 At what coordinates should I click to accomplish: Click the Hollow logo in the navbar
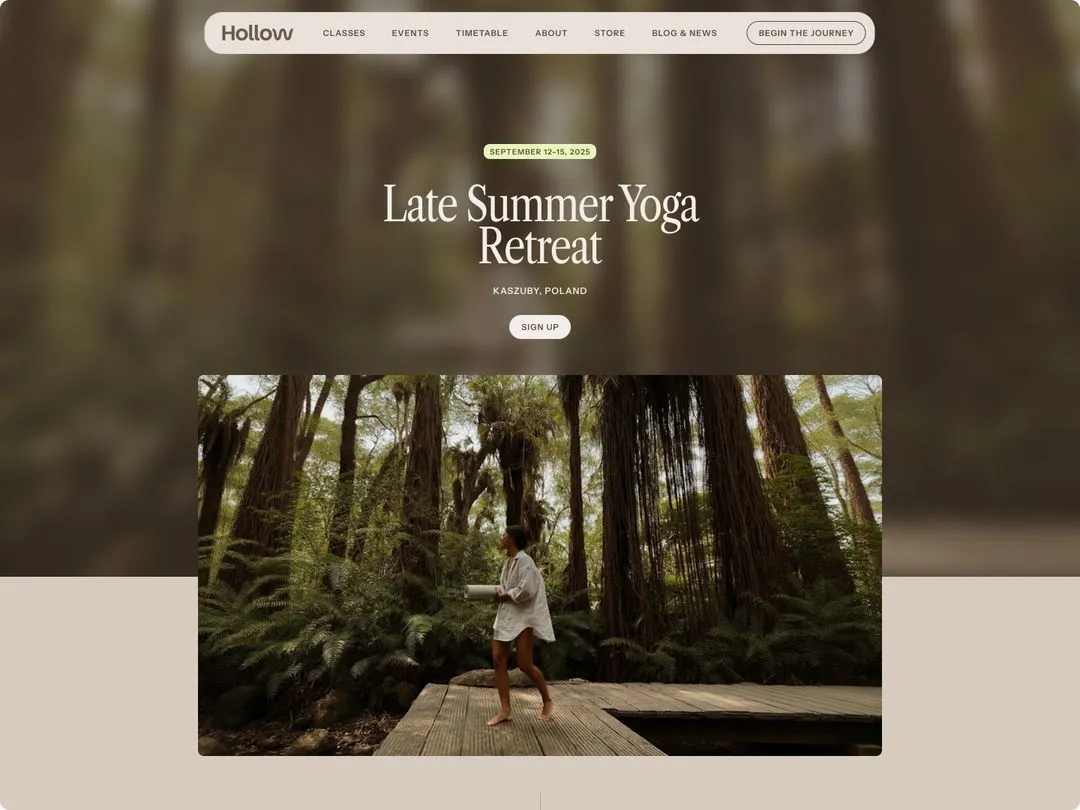click(257, 32)
